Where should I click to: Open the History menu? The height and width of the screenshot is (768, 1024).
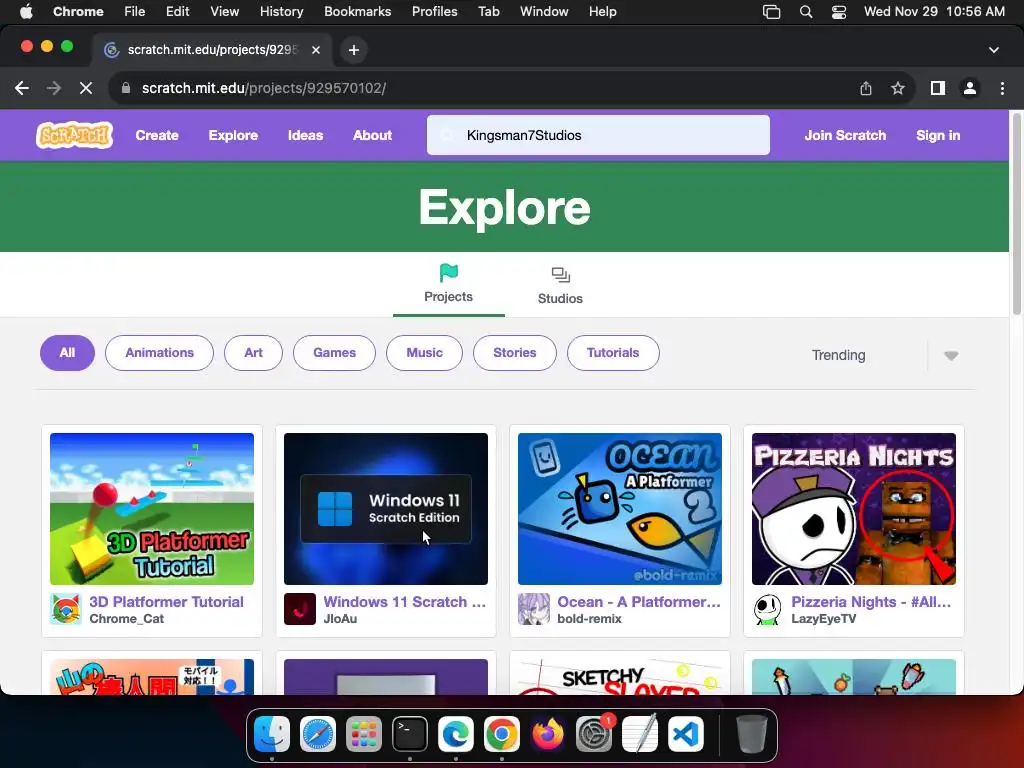coord(281,12)
